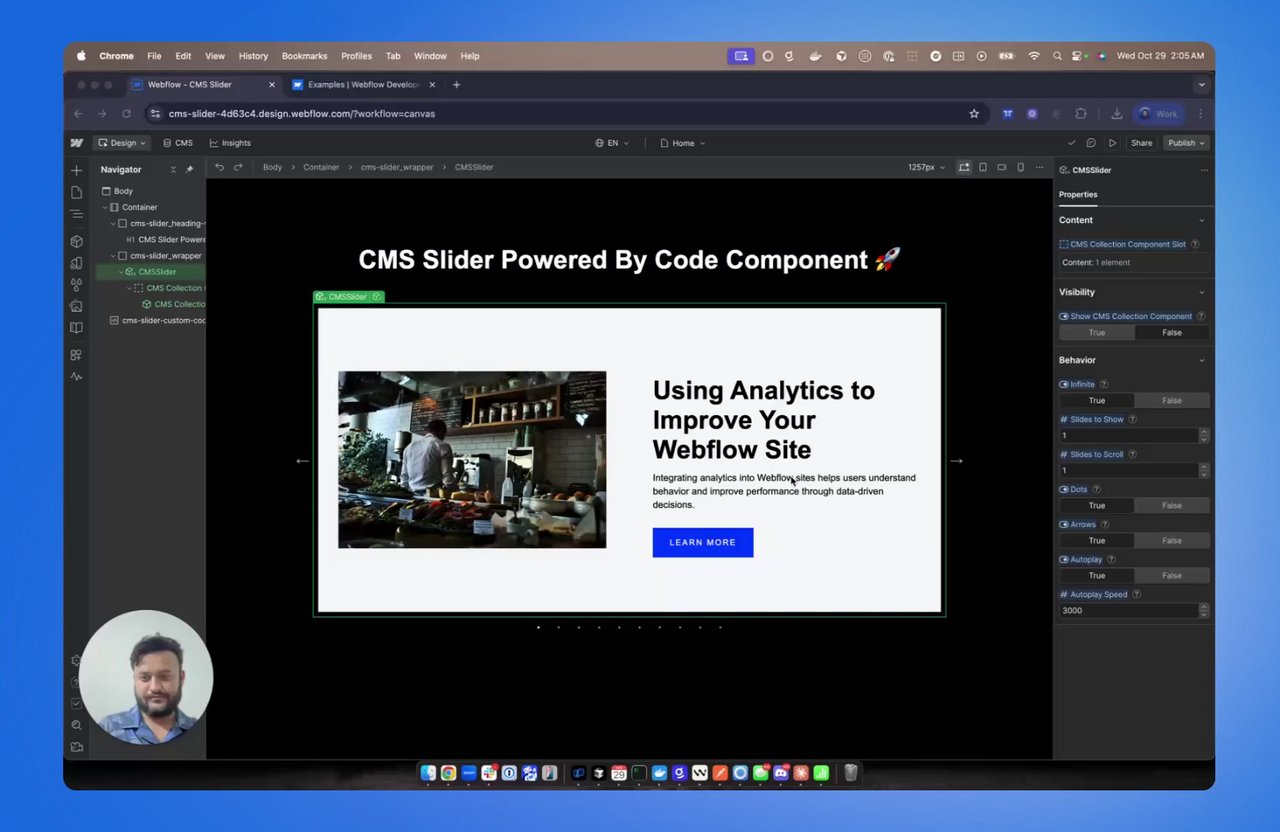1280x832 pixels.
Task: Bookmark the page with Chrome's star icon
Action: [974, 114]
